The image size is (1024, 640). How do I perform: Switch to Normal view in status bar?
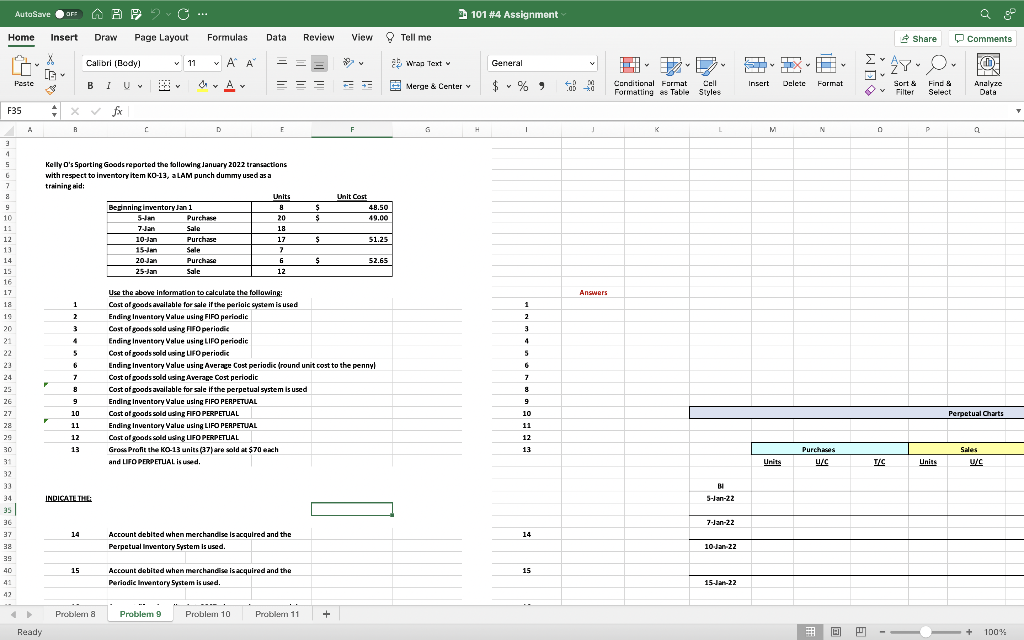pyautogui.click(x=810, y=632)
